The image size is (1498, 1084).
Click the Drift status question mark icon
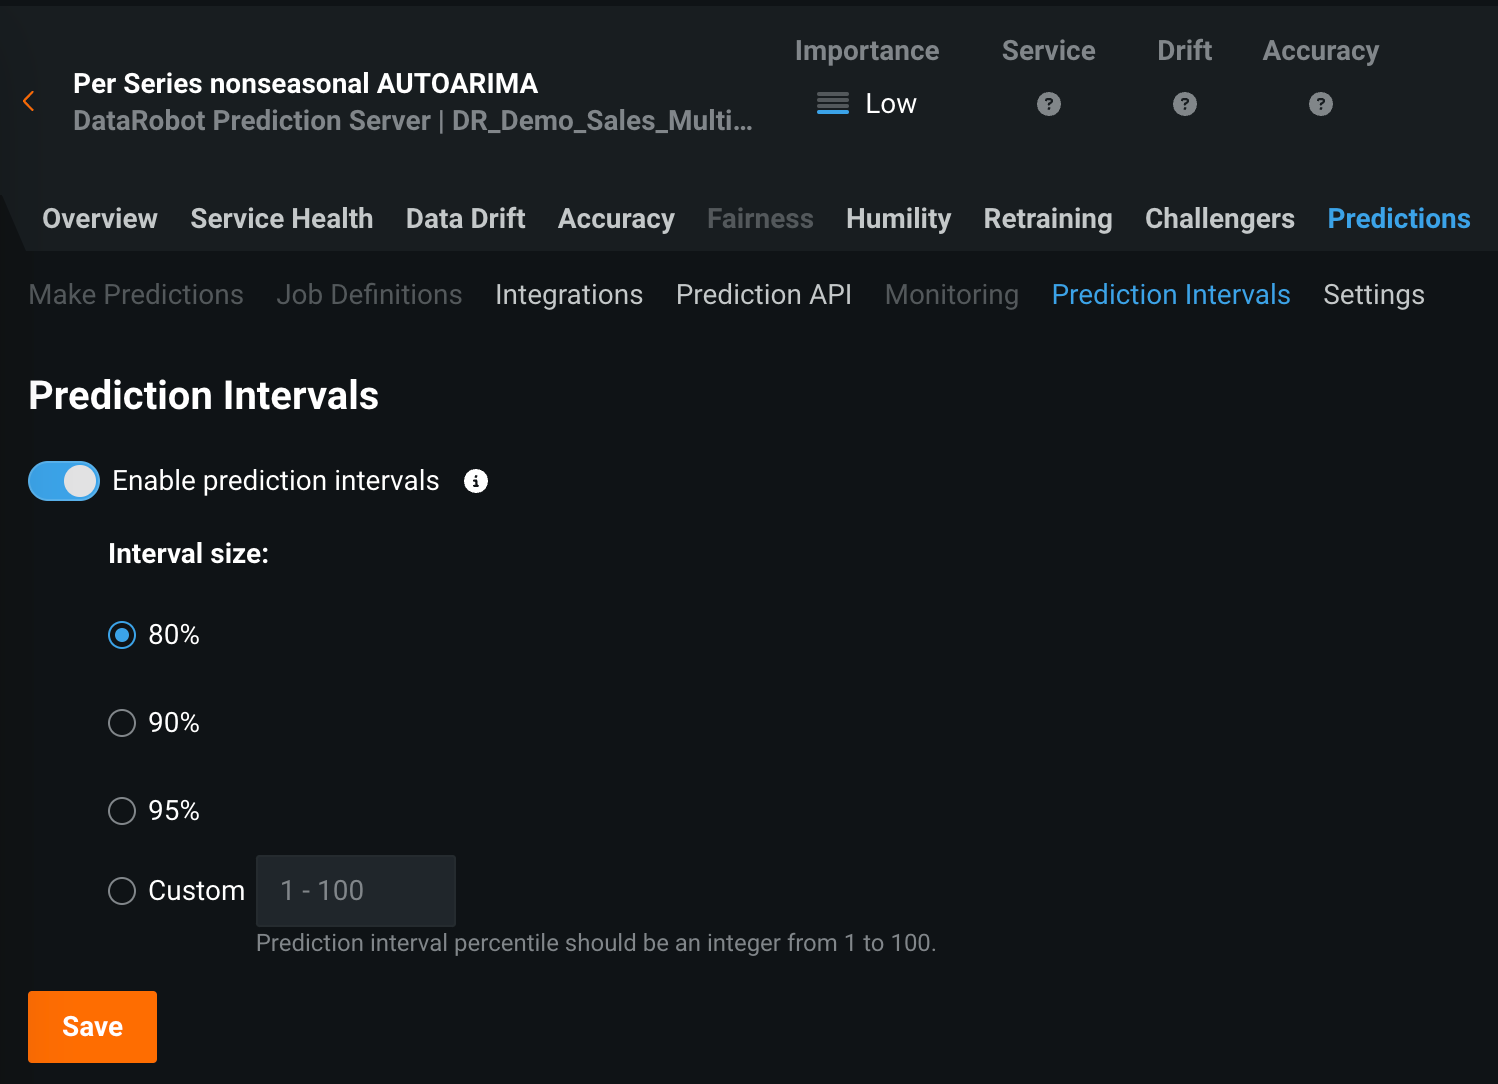pyautogui.click(x=1184, y=104)
